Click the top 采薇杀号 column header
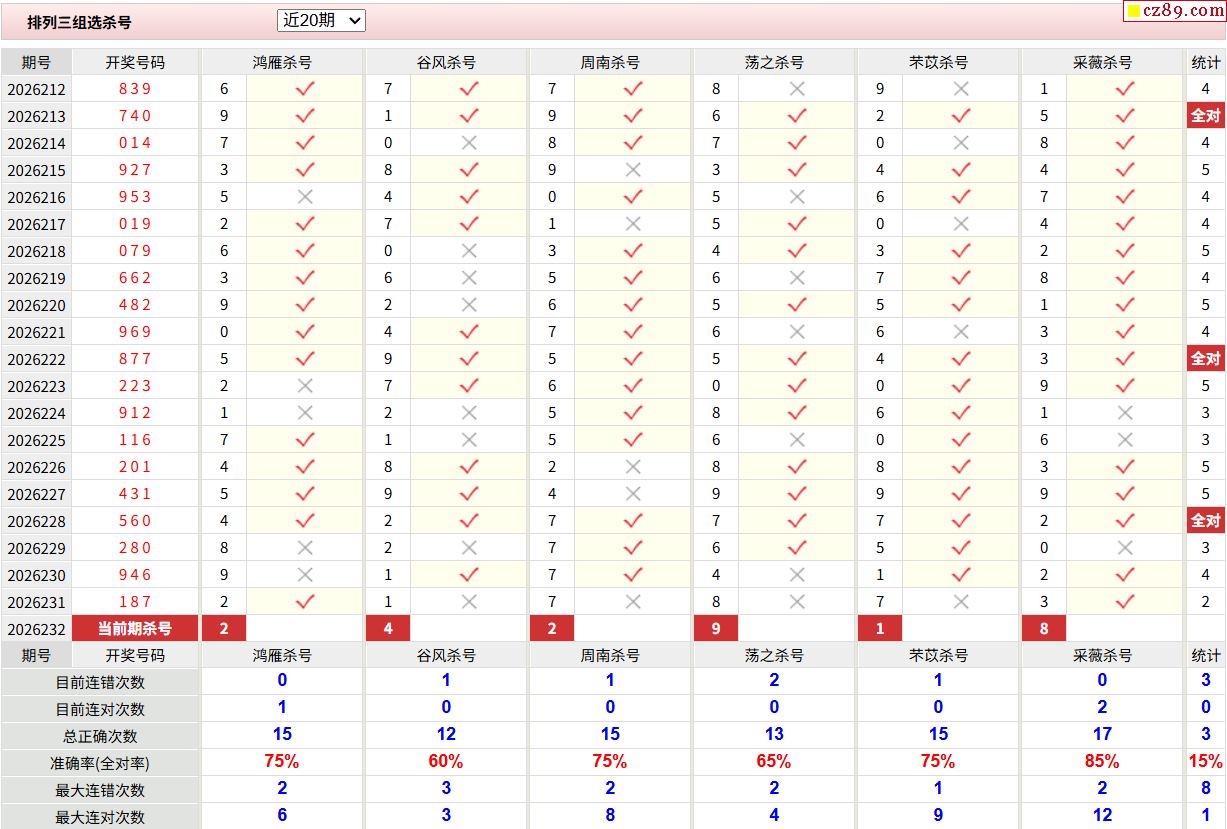Screen dimensions: 1227x829 tap(1102, 62)
